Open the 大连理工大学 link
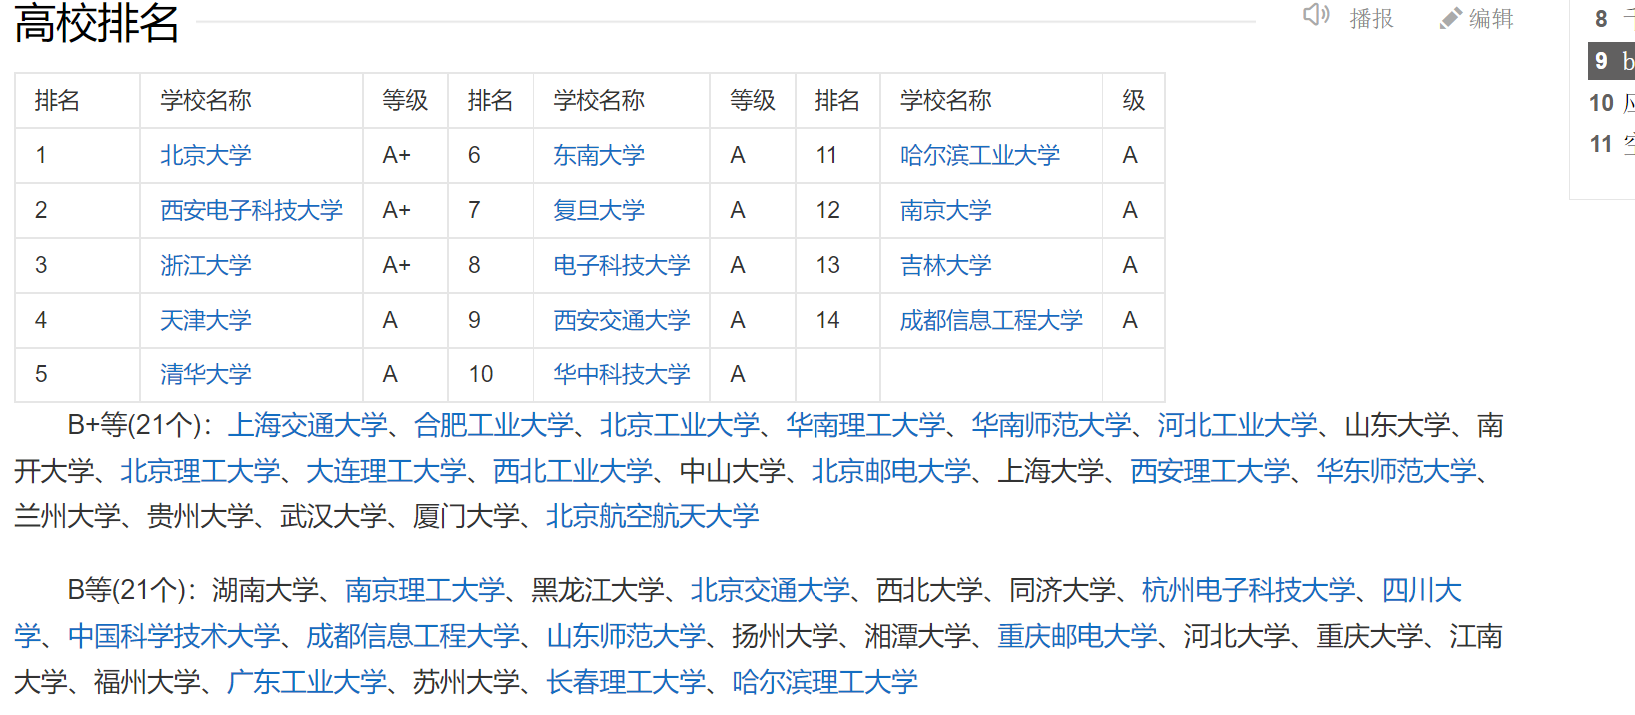Viewport: 1635px width, 715px height. (386, 471)
